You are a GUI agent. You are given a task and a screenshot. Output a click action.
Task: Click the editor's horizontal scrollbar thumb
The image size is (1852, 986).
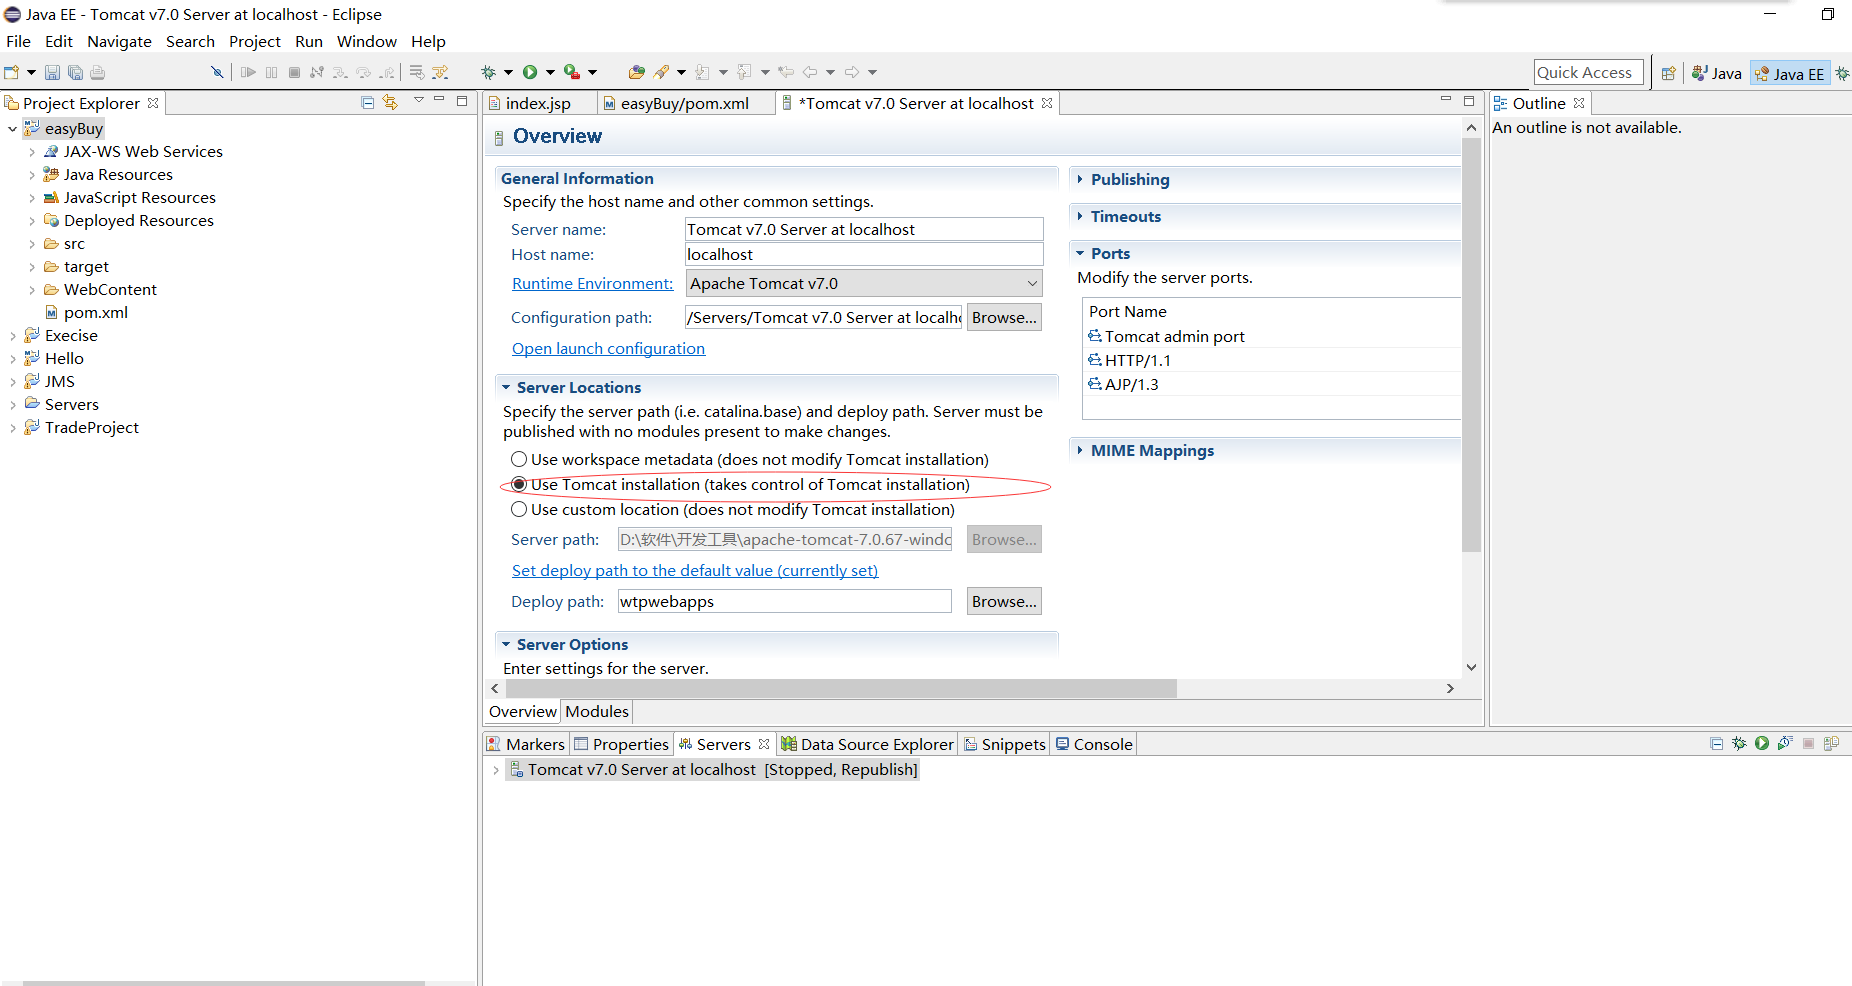[841, 688]
